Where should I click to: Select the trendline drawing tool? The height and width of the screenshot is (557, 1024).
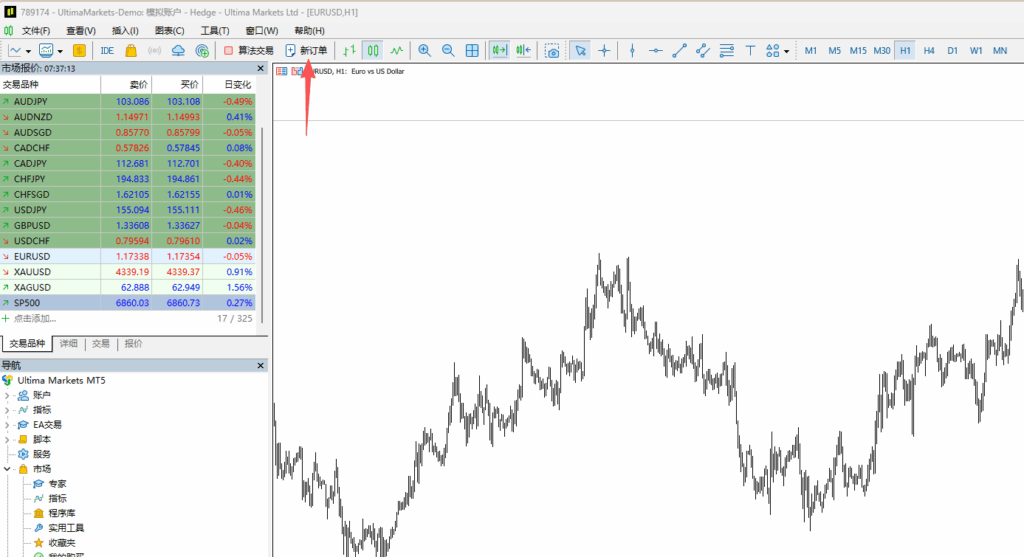pyautogui.click(x=679, y=50)
